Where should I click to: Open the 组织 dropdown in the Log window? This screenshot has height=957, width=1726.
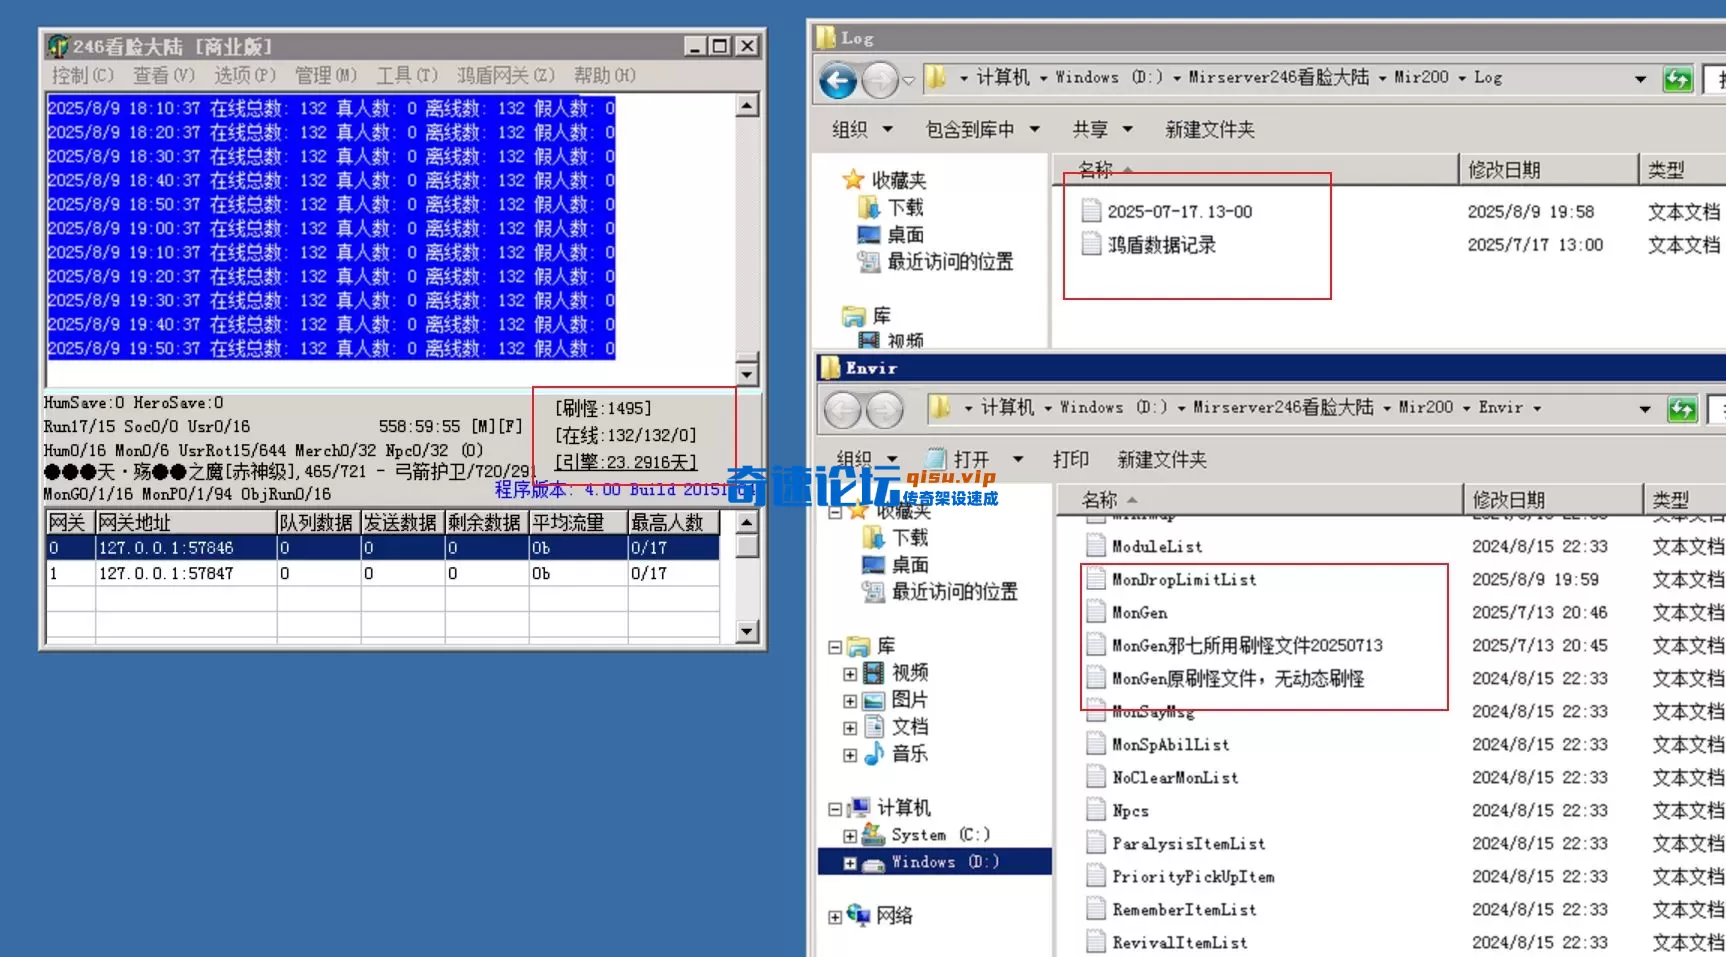pyautogui.click(x=862, y=129)
